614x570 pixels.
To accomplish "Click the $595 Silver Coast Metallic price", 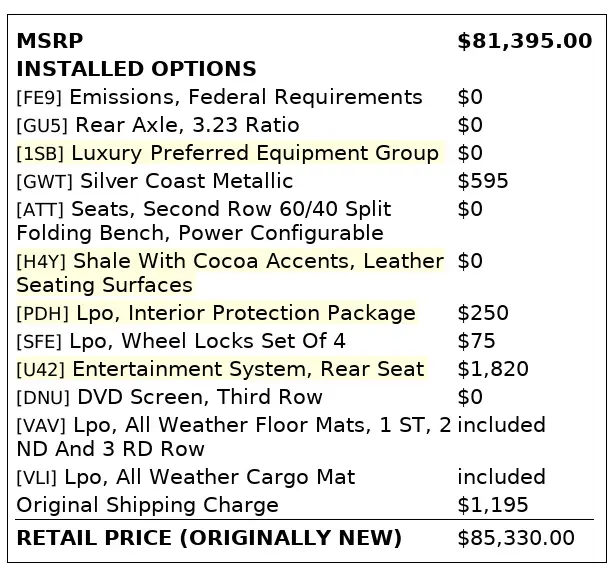I will tap(483, 181).
